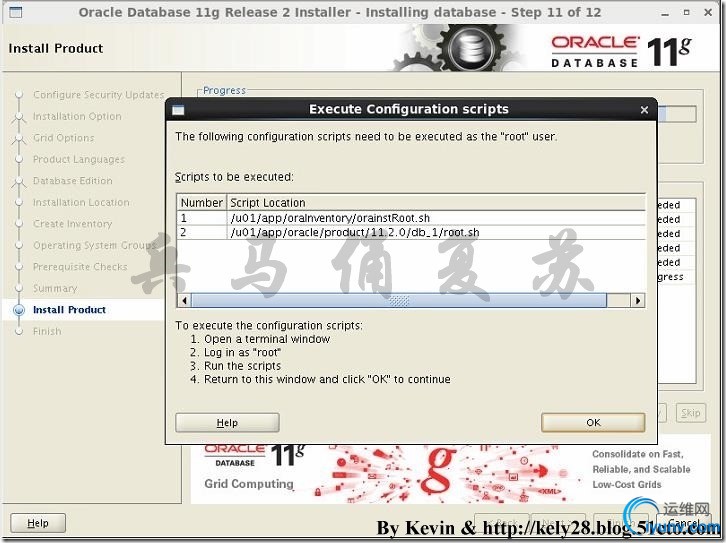The image size is (726, 543).
Task: Select script row orainstRoot.sh
Action: (x=411, y=218)
